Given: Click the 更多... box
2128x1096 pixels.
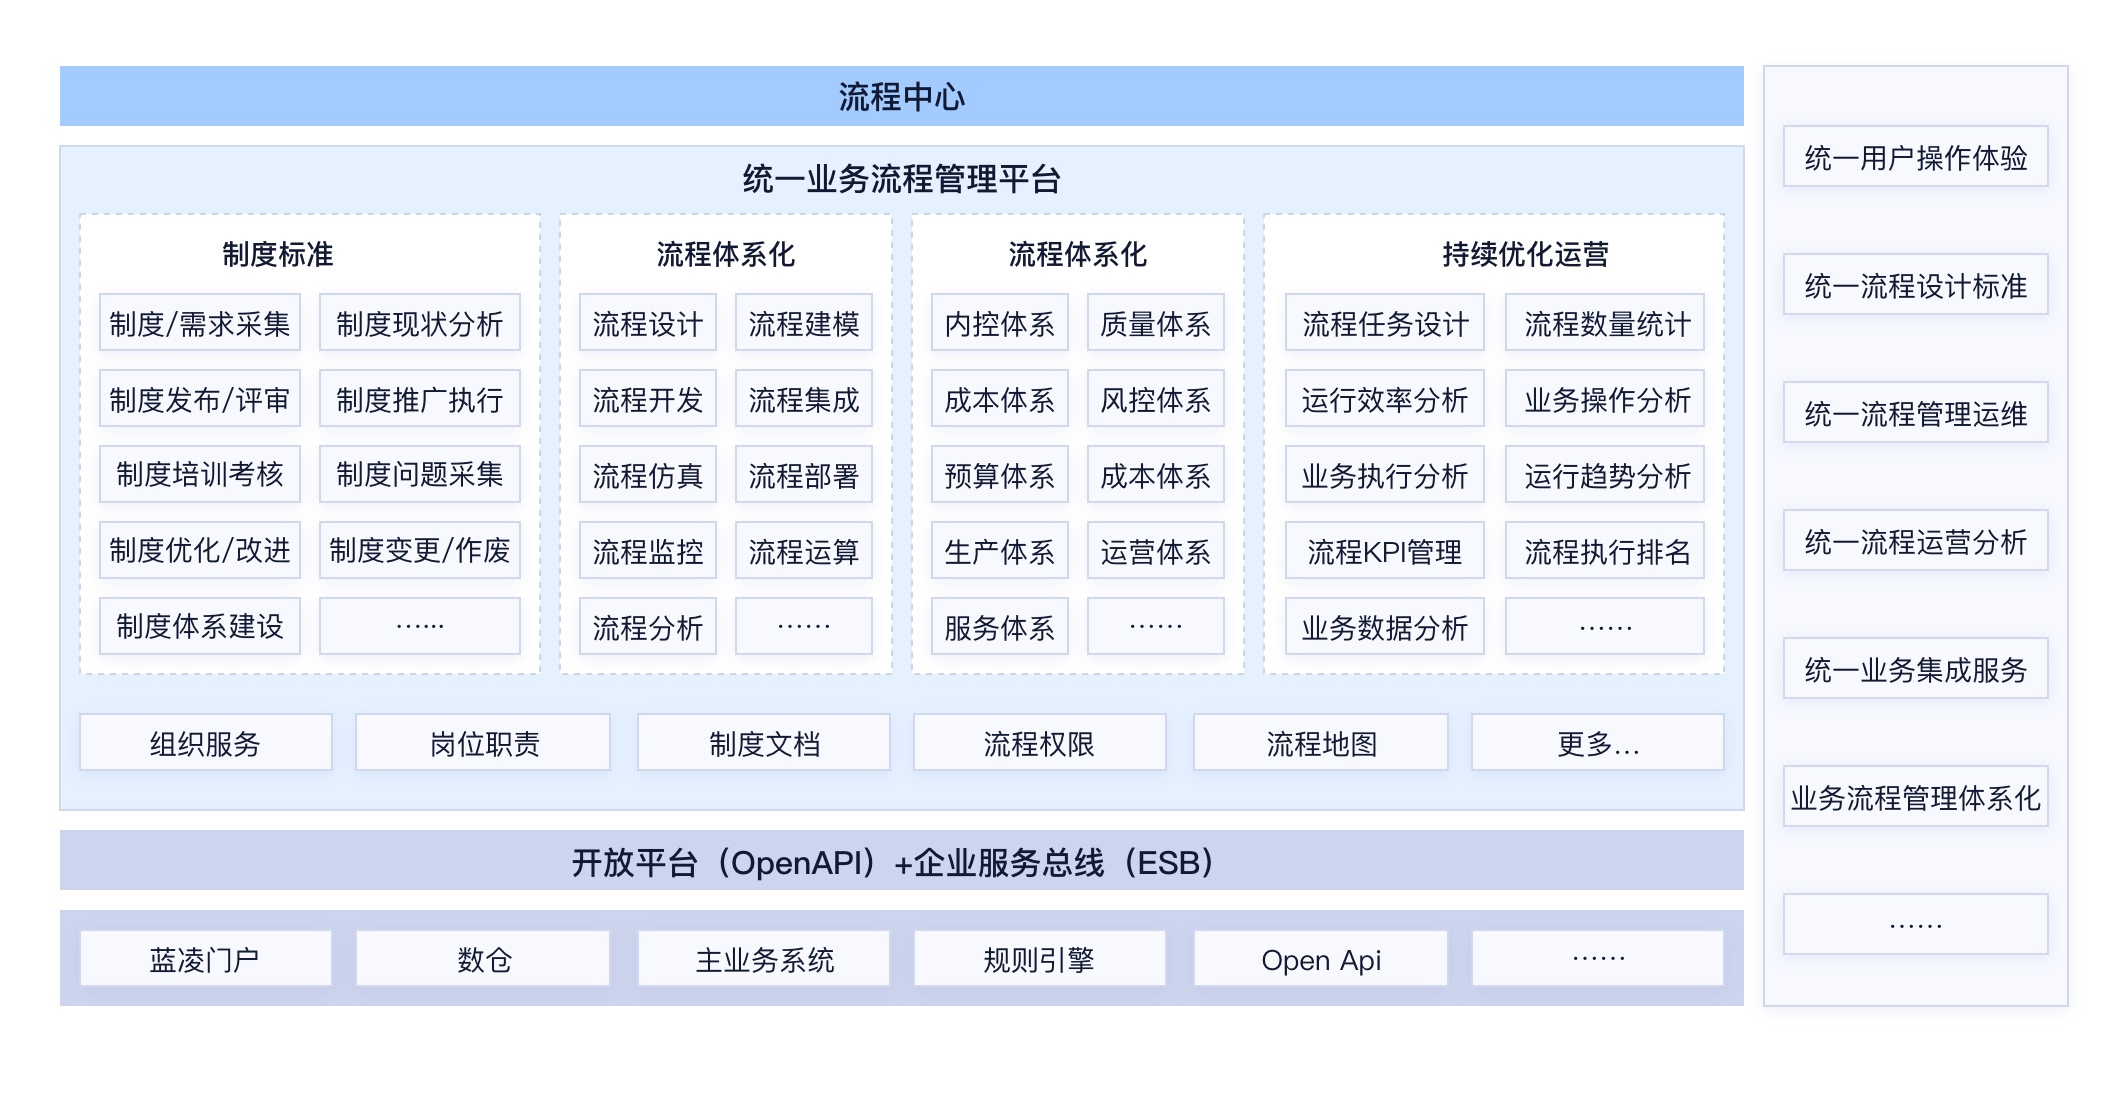Looking at the screenshot, I should tap(1598, 742).
